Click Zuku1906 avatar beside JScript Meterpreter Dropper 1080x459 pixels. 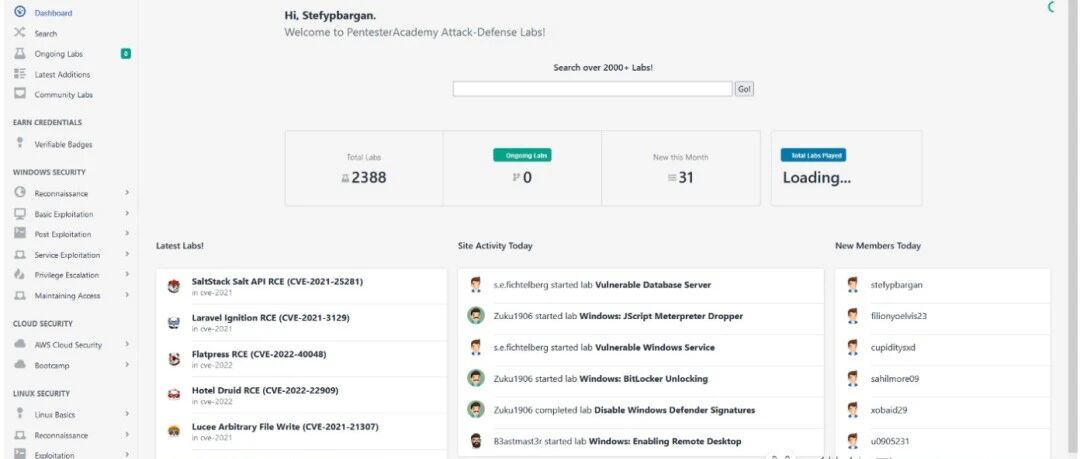click(x=475, y=316)
